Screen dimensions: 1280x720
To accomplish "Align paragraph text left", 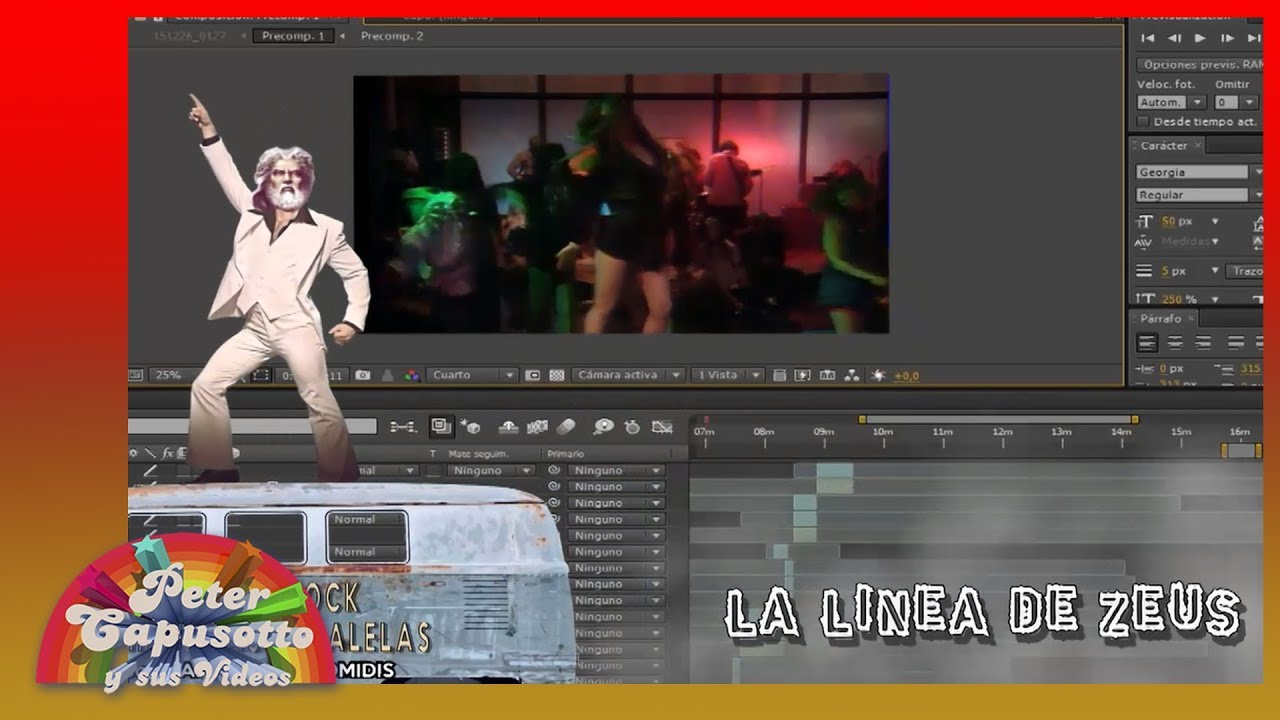I will pos(1147,342).
